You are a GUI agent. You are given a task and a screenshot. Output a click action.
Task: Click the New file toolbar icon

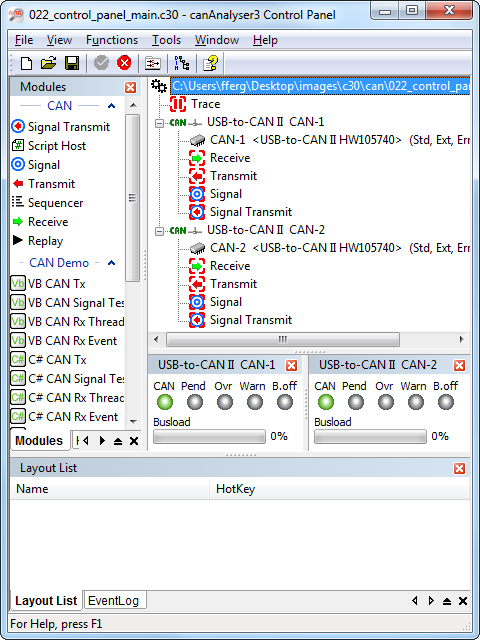27,63
